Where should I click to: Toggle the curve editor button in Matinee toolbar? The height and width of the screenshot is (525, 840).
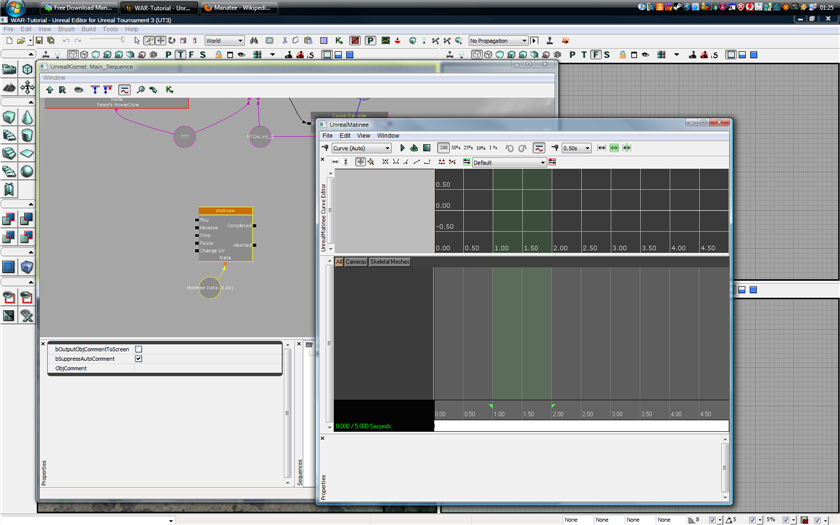pos(539,148)
